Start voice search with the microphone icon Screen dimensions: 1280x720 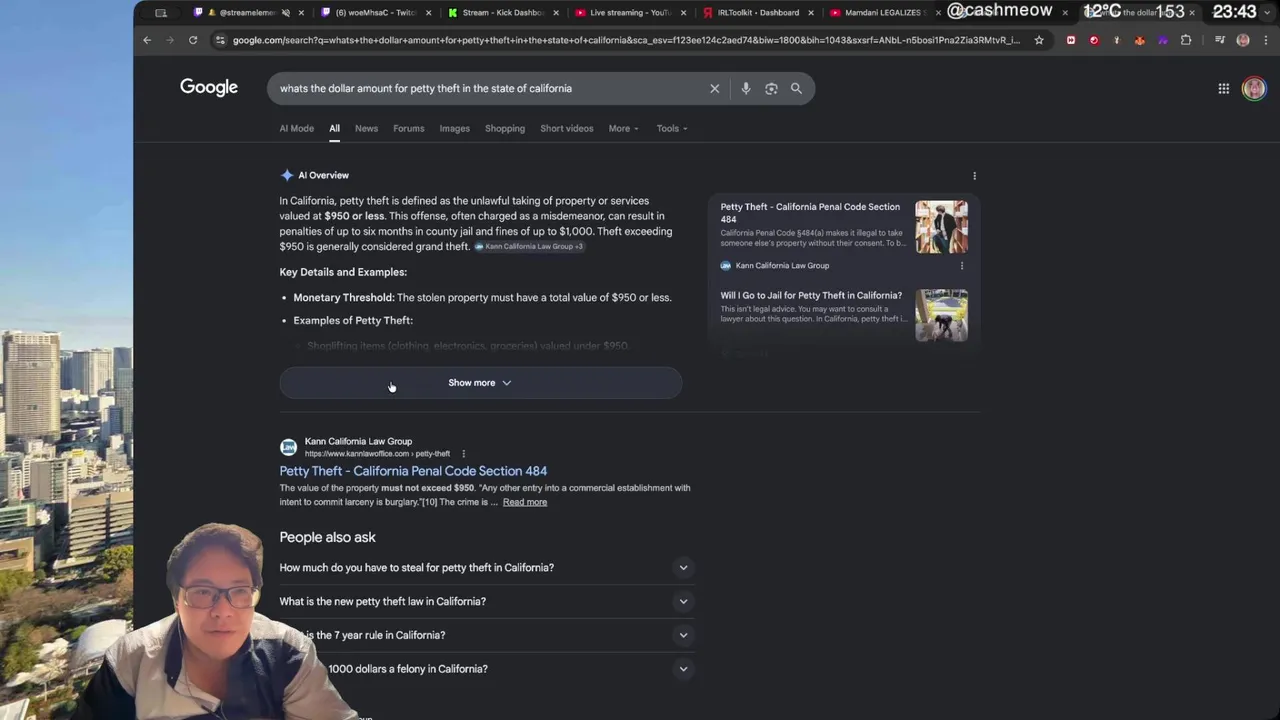745,88
